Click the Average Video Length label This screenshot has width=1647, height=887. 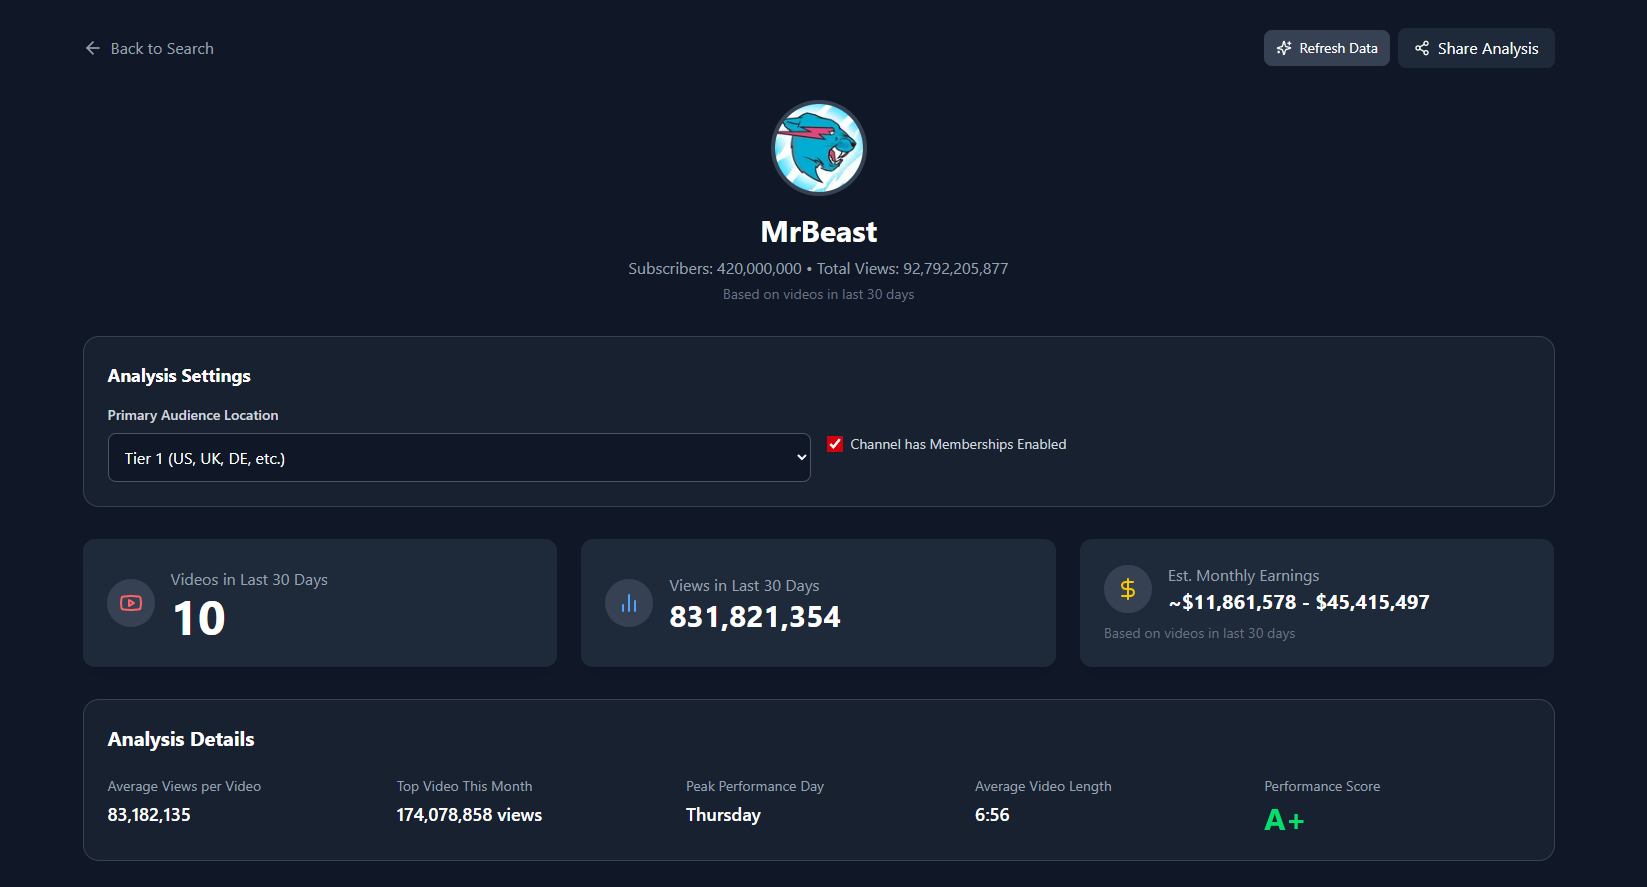coord(1043,787)
